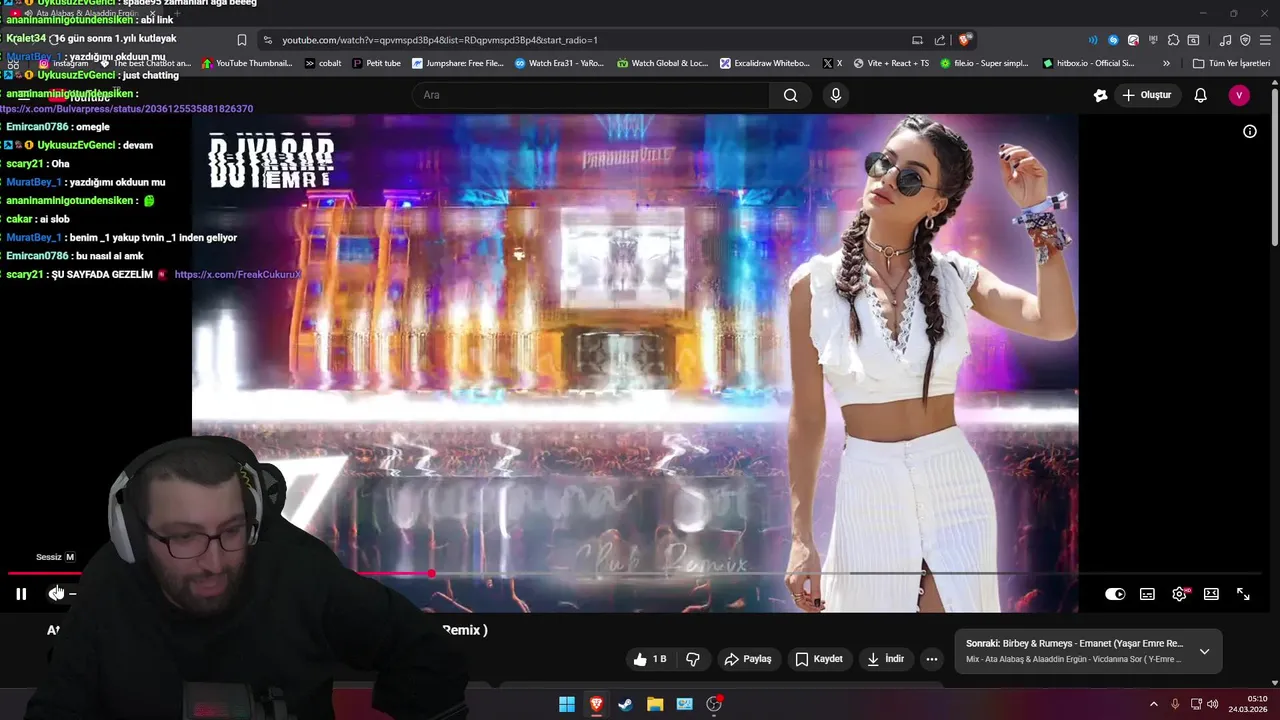Open x.com/FreakCukuruX link in chat overlay
The width and height of the screenshot is (1280, 720).
[x=237, y=274]
